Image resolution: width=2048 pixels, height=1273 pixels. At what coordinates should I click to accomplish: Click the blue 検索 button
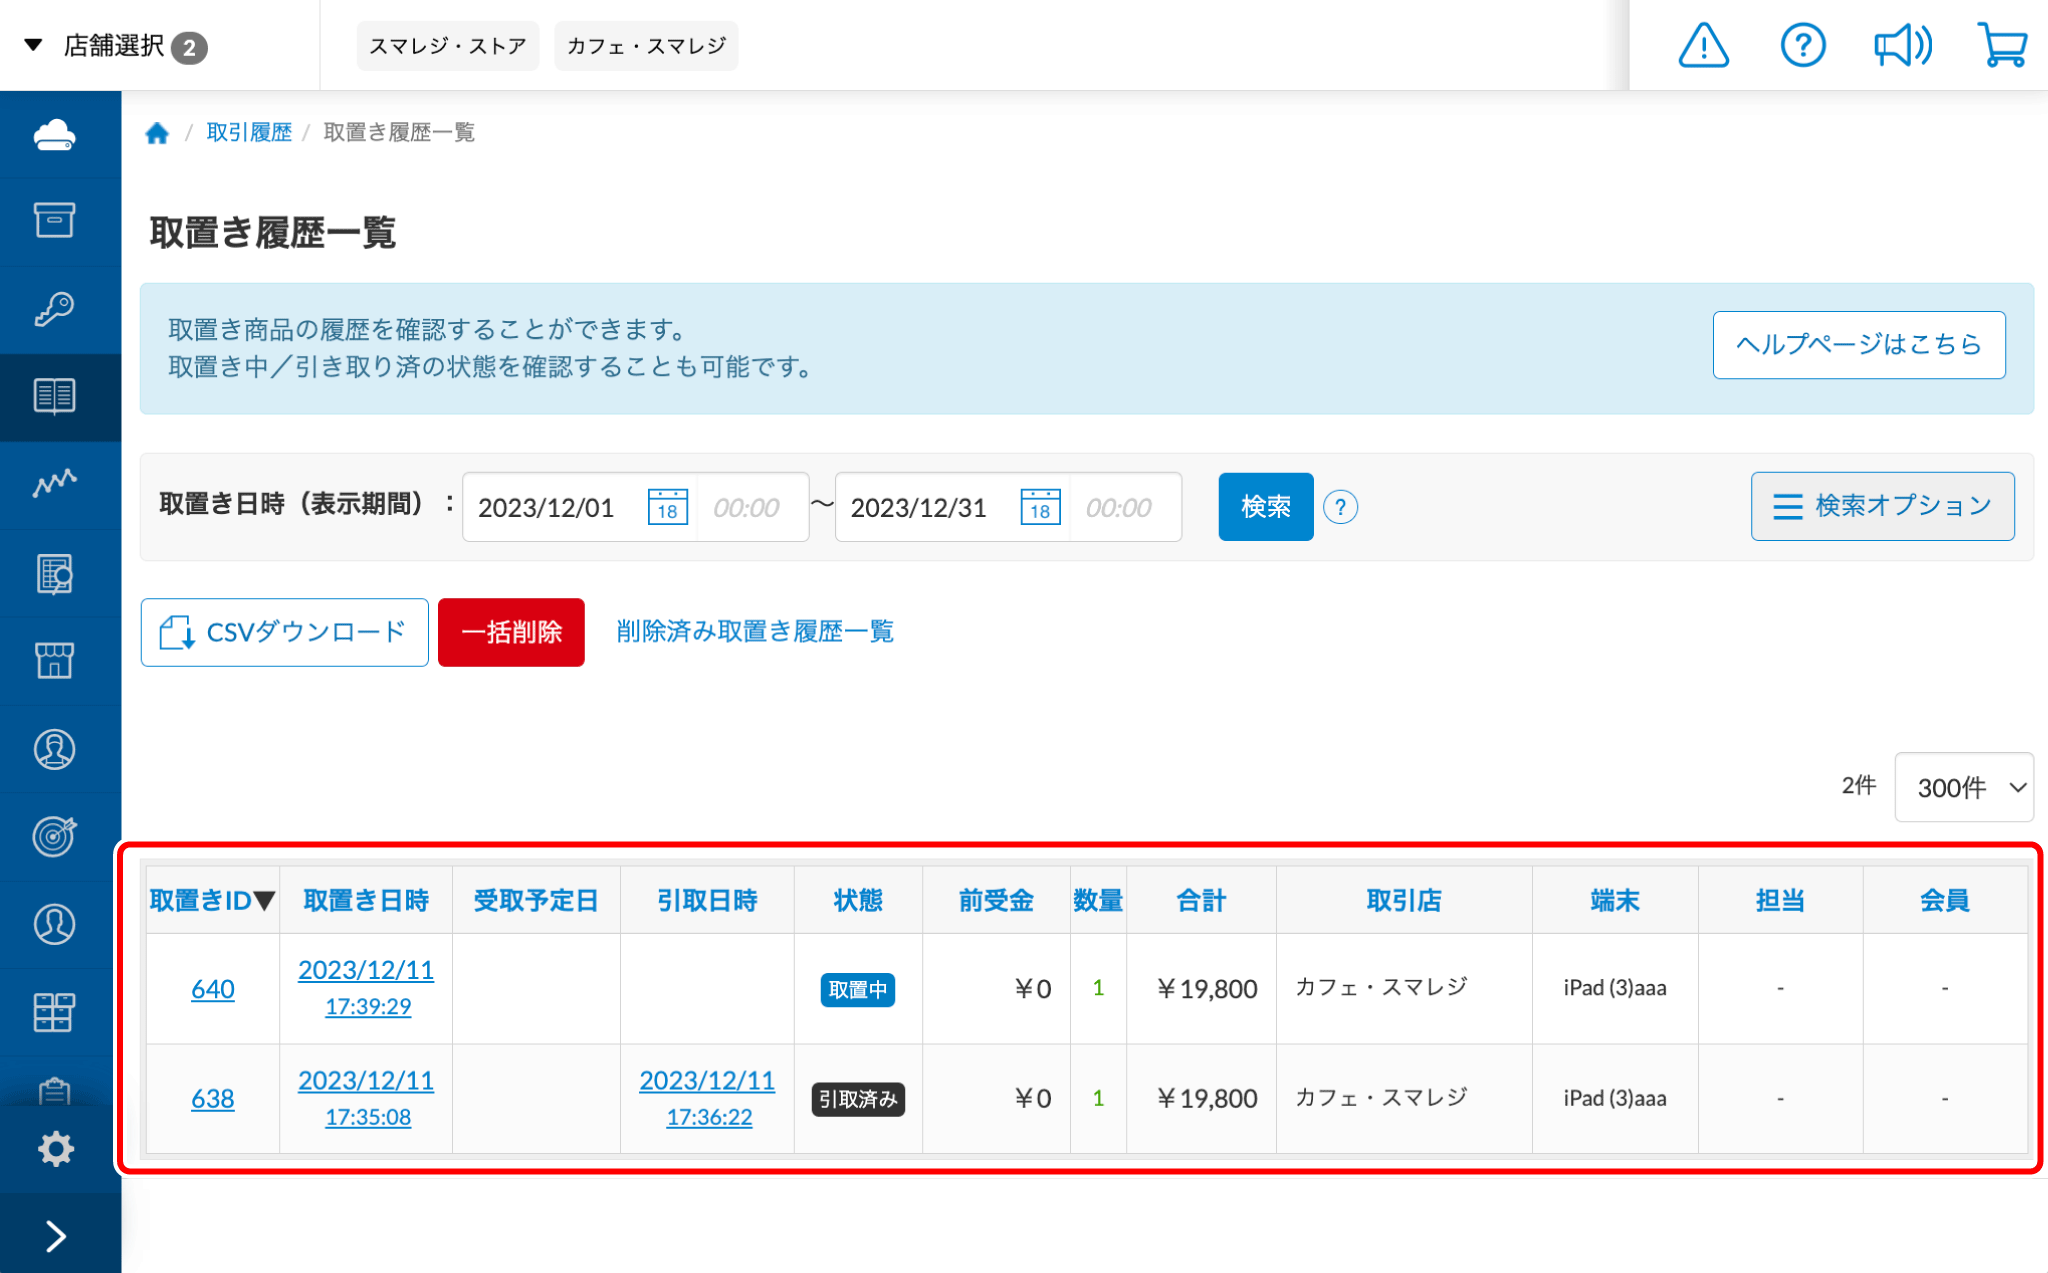pos(1266,507)
